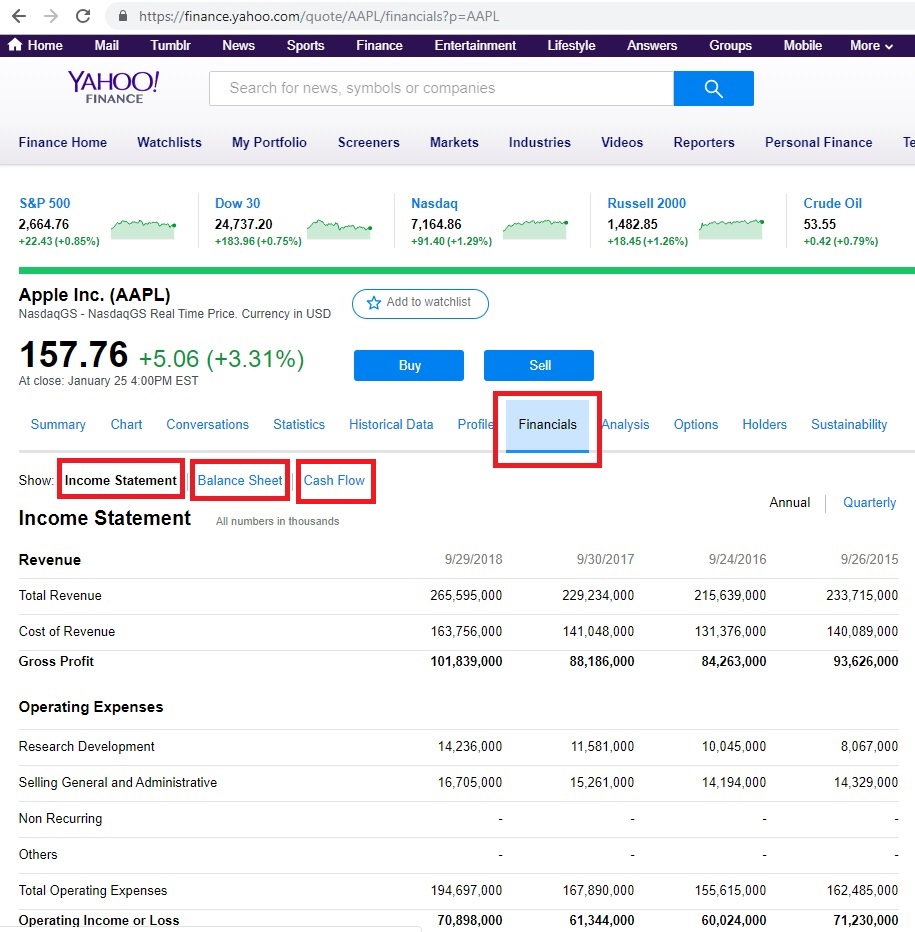Viewport: 915px width, 932px height.
Task: Switch to the Historical Data tab
Action: click(x=391, y=424)
